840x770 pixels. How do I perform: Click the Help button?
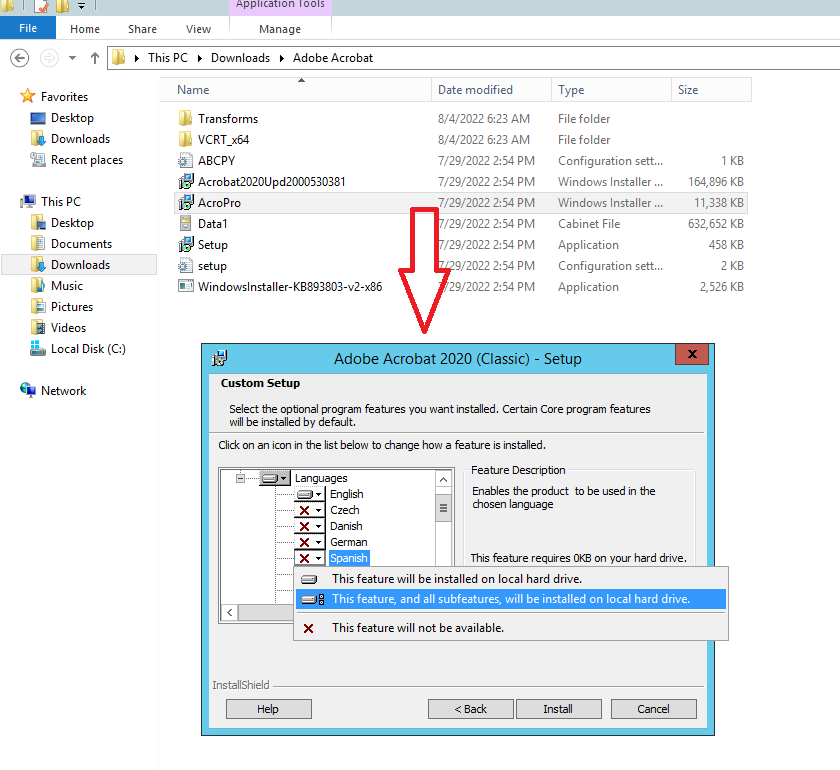[x=268, y=709]
